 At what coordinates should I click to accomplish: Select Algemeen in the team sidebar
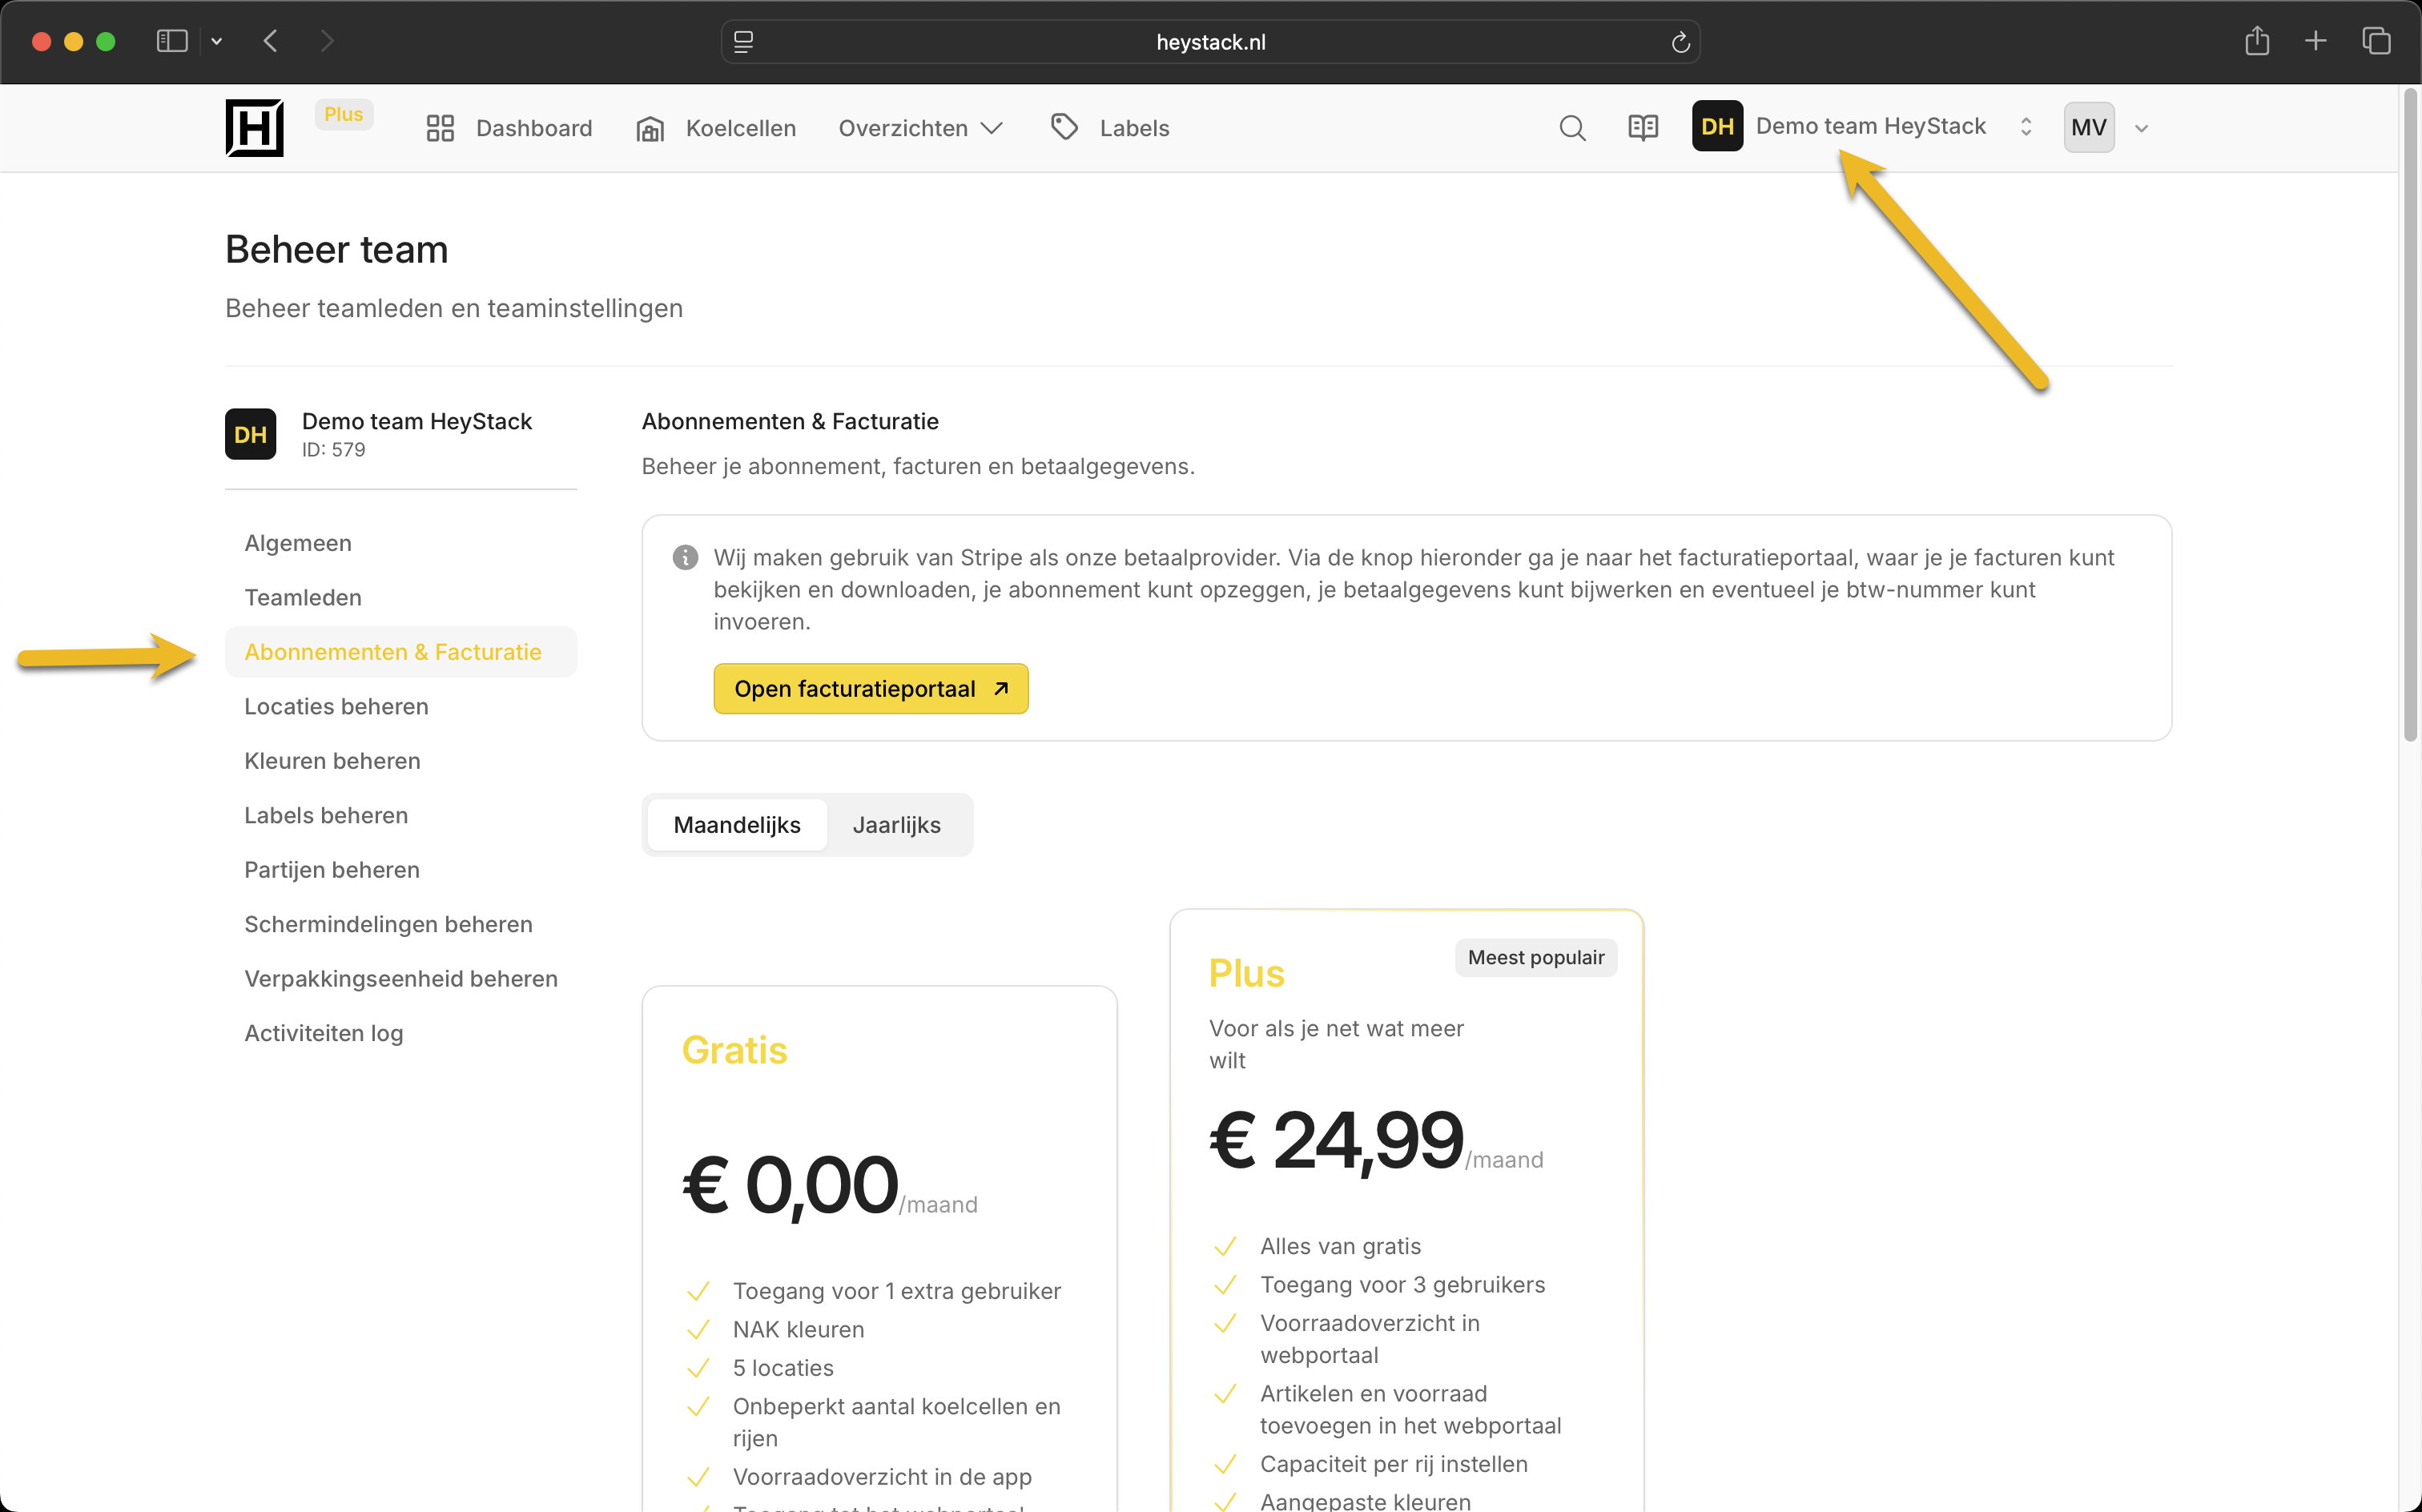point(298,543)
